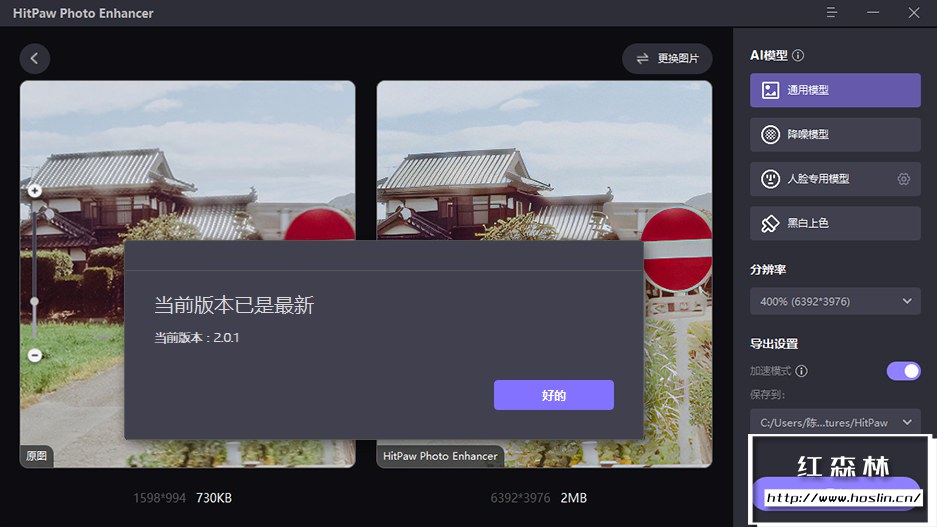Open the hamburger menu in title bar
The image size is (937, 527).
click(x=831, y=13)
